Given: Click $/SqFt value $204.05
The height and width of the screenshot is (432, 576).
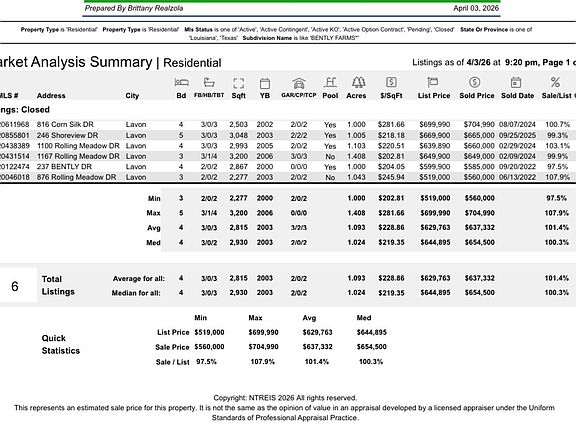Looking at the screenshot, I should [x=391, y=167].
